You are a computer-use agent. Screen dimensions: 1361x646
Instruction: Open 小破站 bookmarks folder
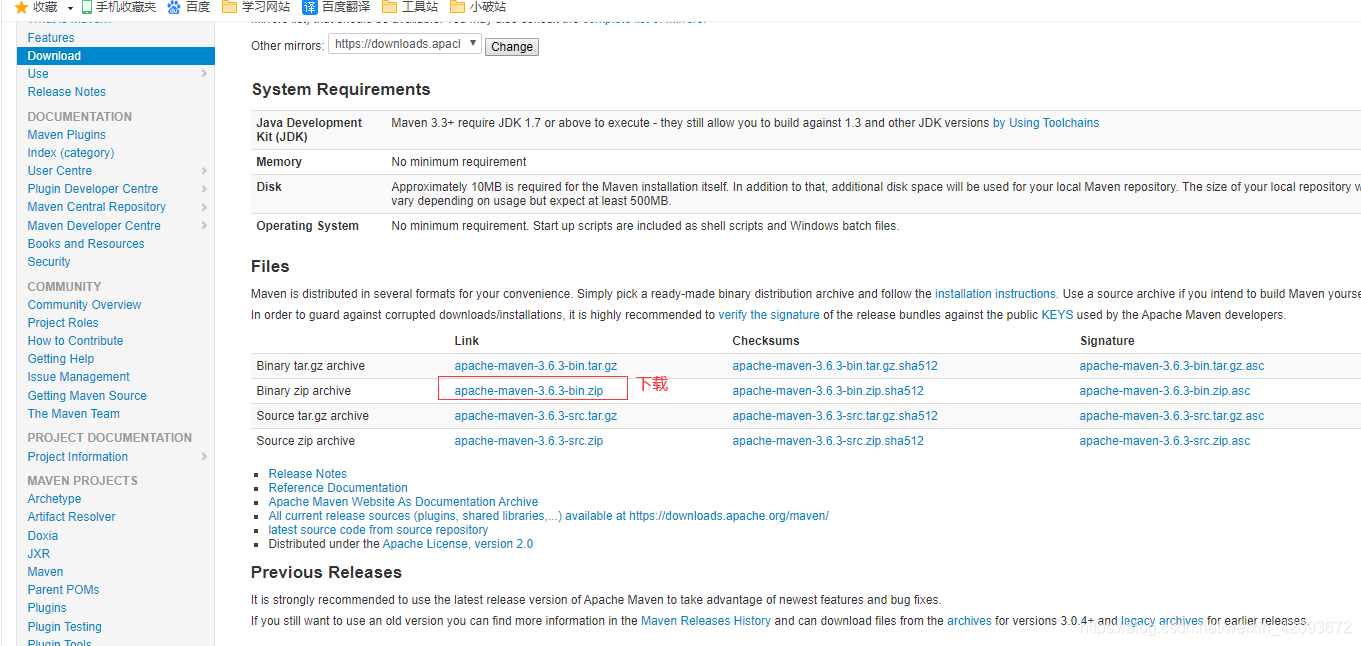478,7
